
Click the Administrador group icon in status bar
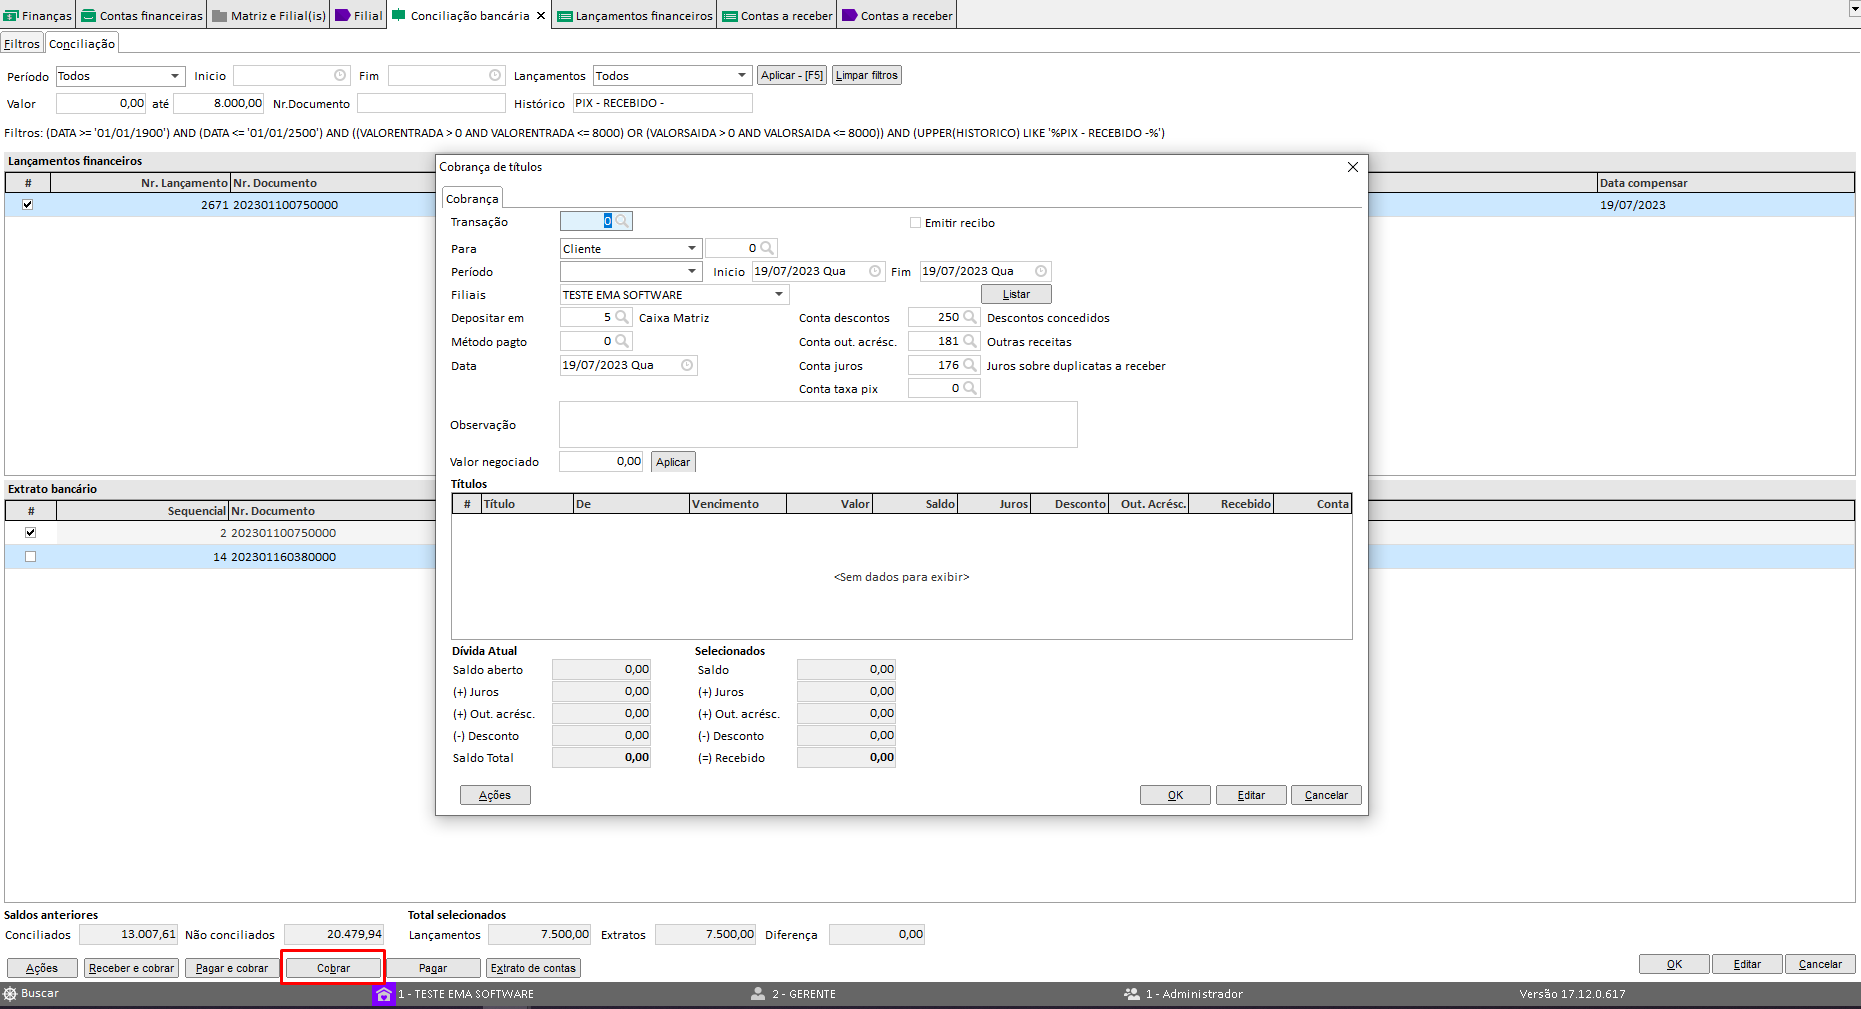coord(1132,994)
